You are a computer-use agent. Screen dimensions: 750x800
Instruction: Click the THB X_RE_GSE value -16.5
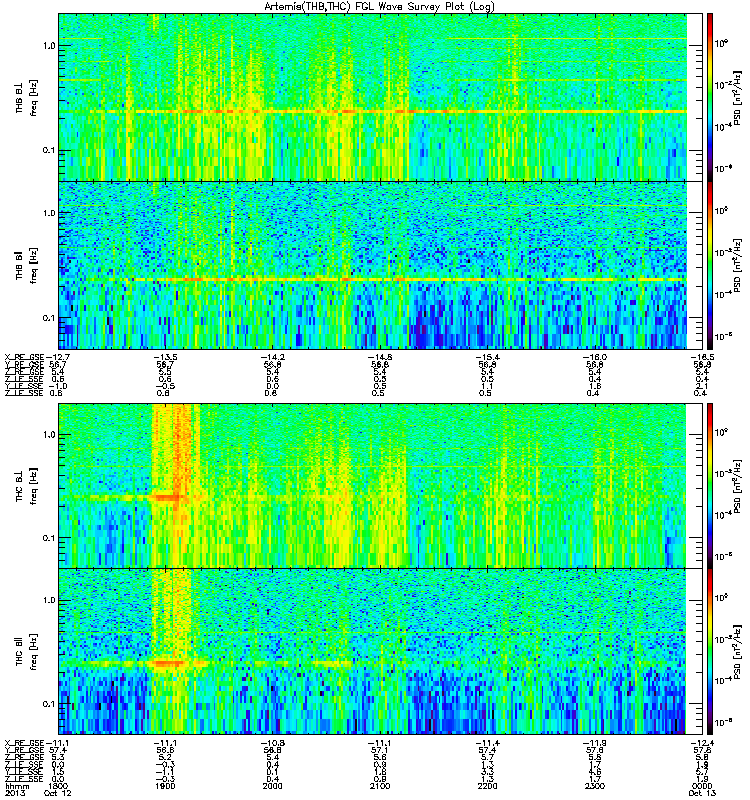click(x=702, y=357)
